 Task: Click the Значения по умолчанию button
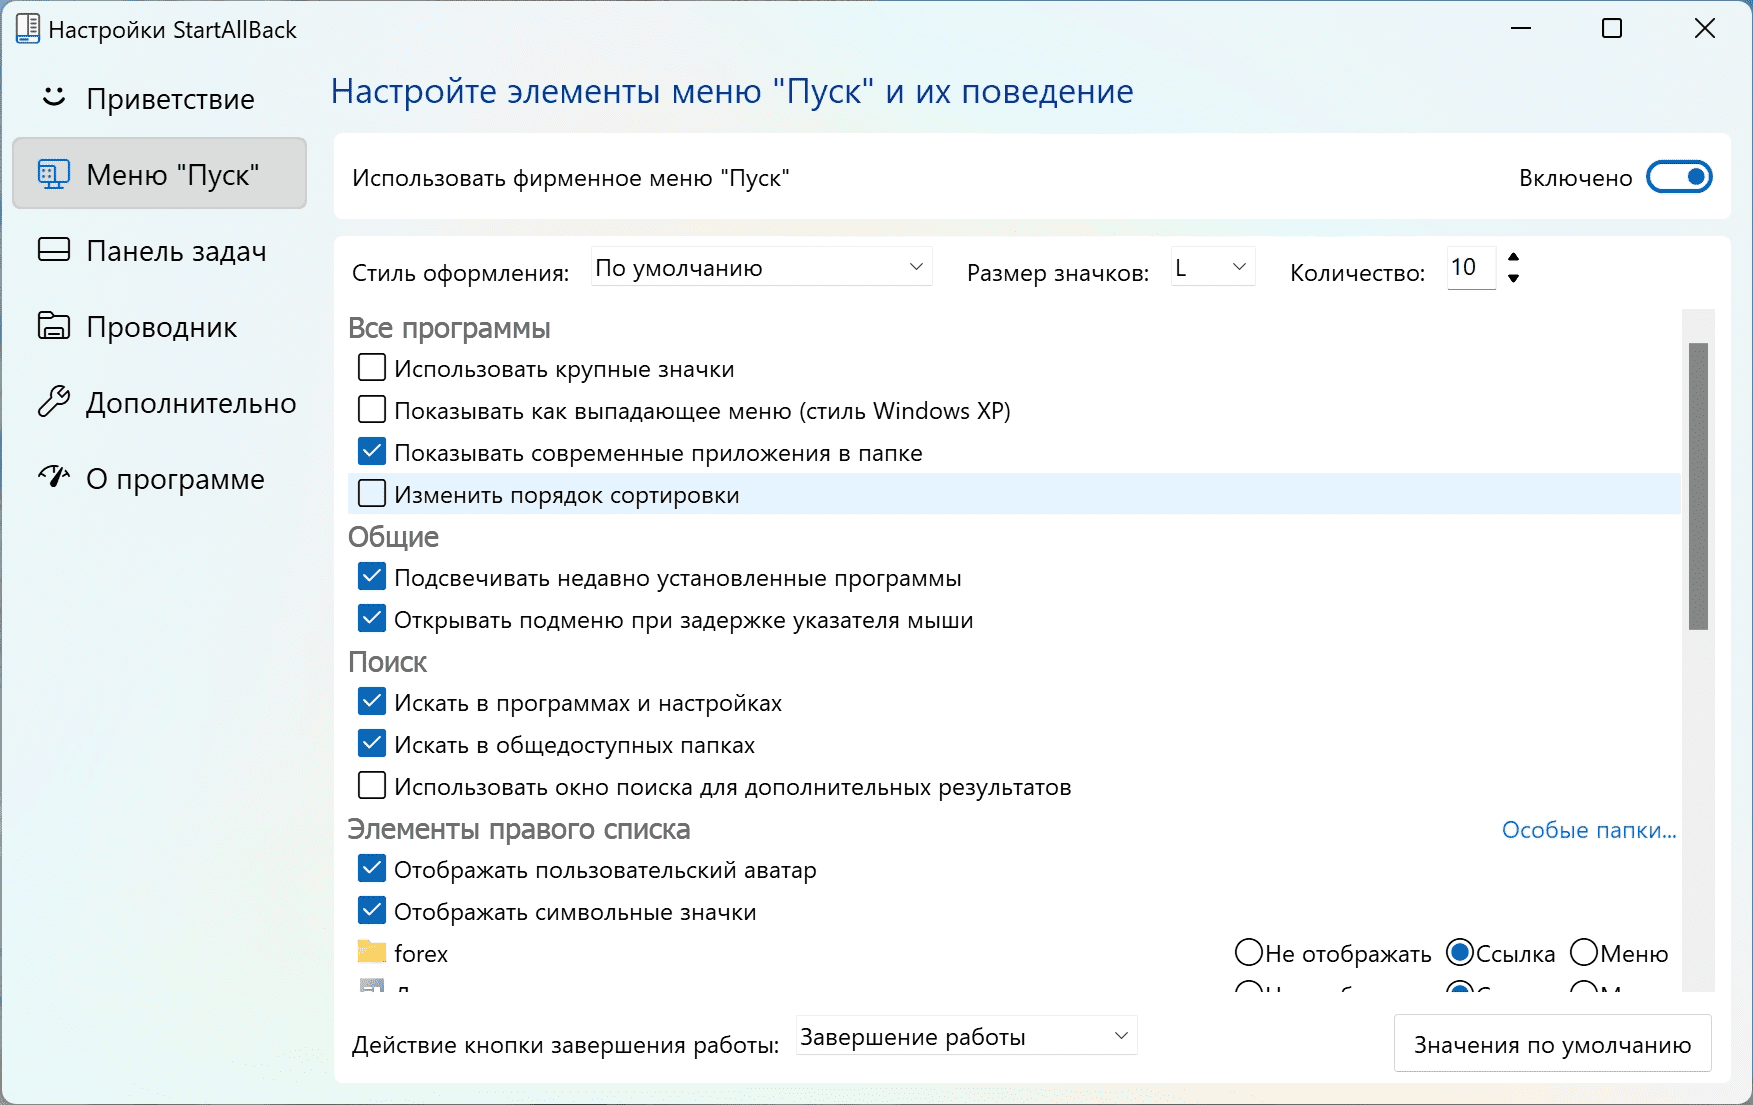pyautogui.click(x=1552, y=1045)
